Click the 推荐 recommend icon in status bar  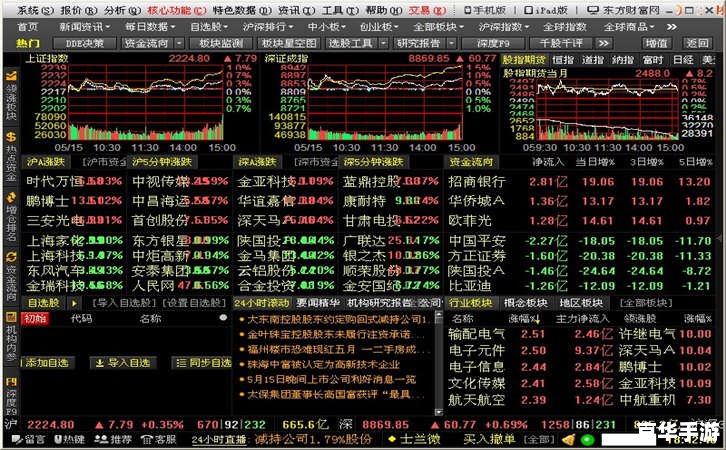100,439
